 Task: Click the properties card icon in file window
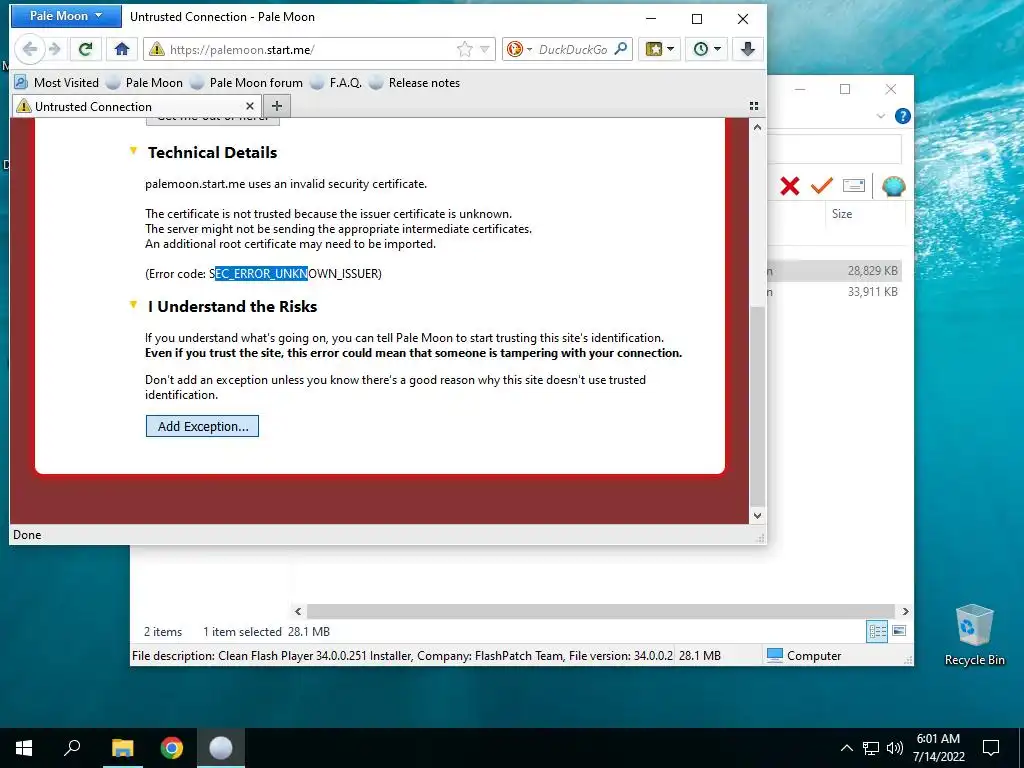point(854,186)
